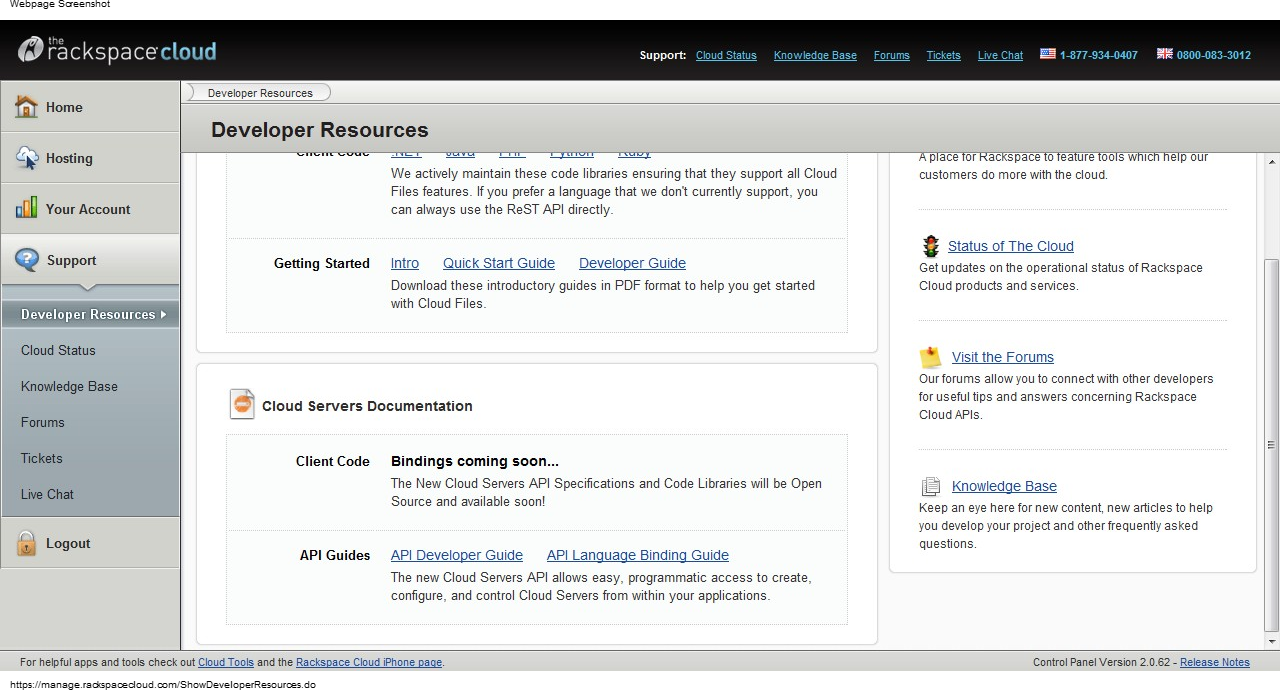Open the Rackspace Cloud iPhone page link

click(369, 662)
